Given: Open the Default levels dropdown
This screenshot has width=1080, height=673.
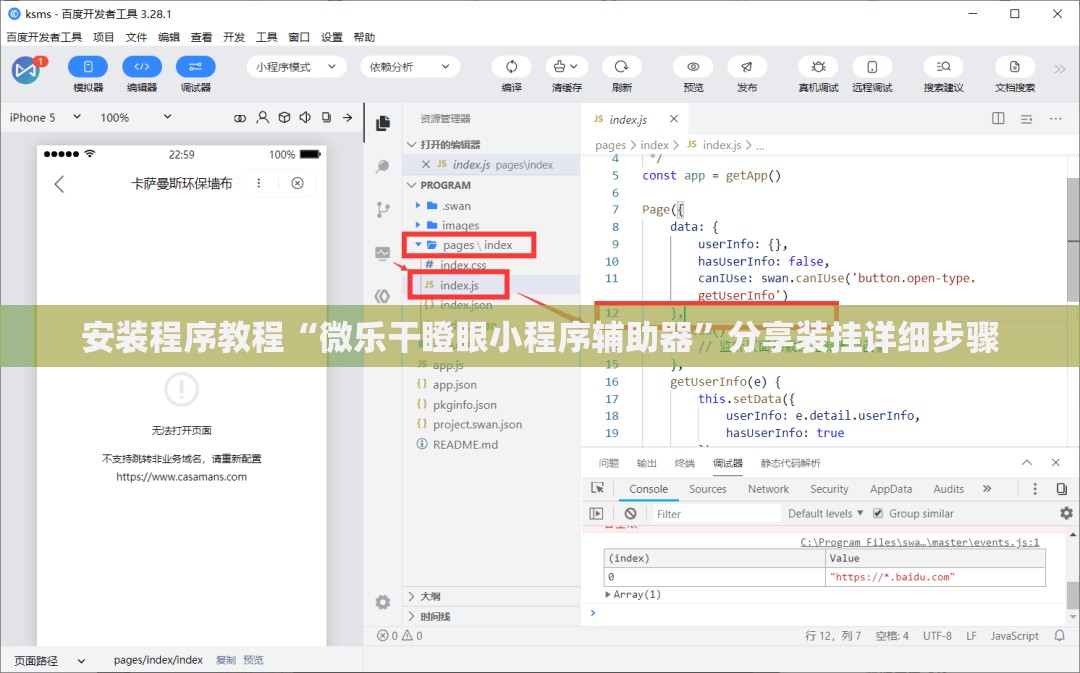Looking at the screenshot, I should 825,513.
